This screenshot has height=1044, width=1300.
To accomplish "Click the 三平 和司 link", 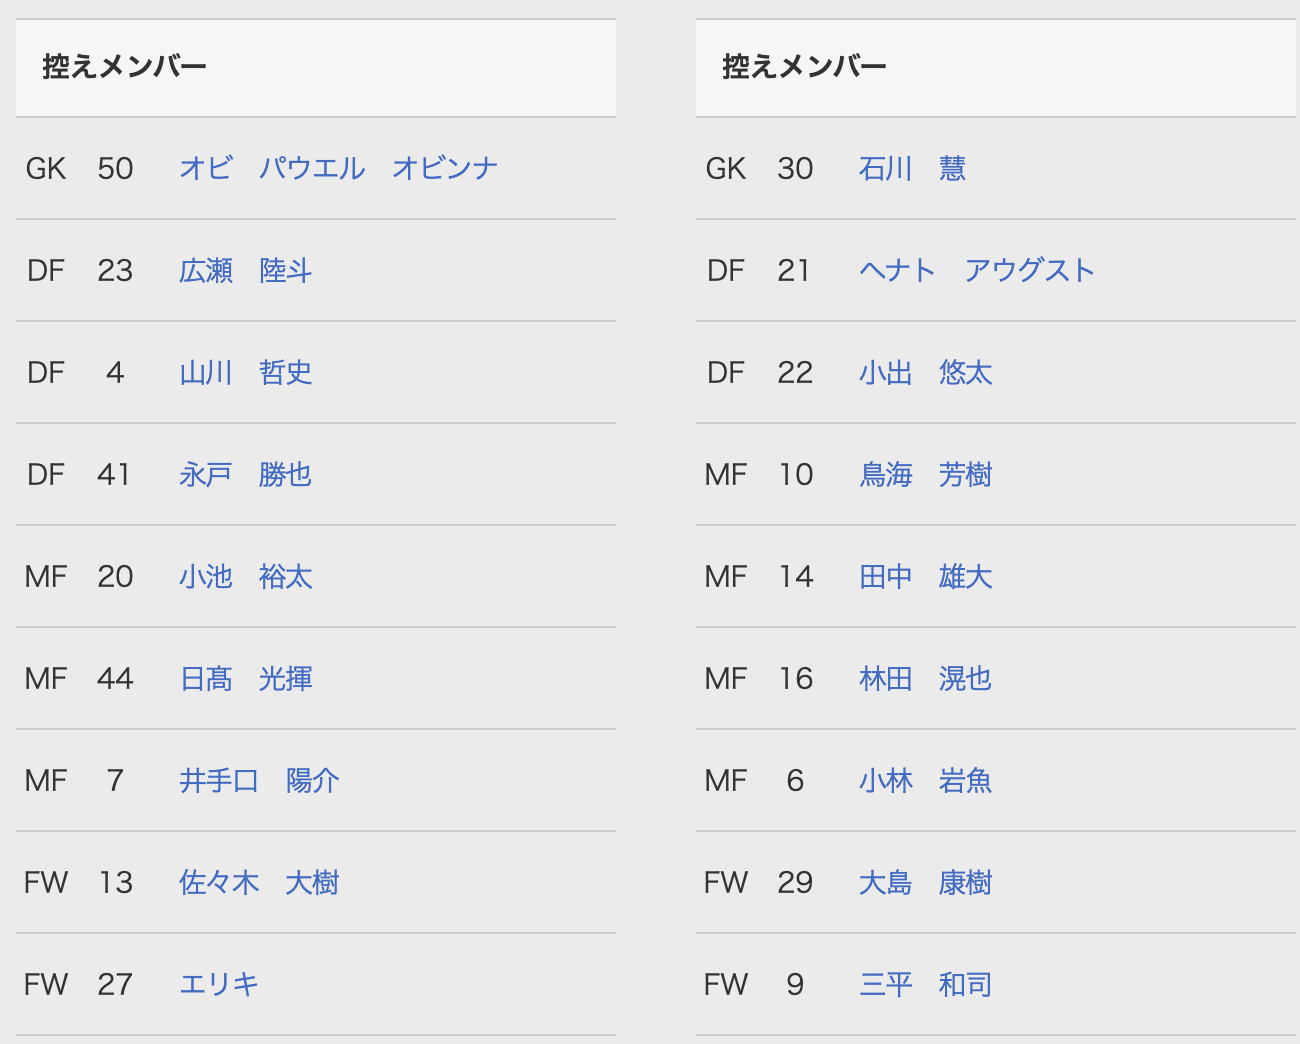I will (925, 984).
